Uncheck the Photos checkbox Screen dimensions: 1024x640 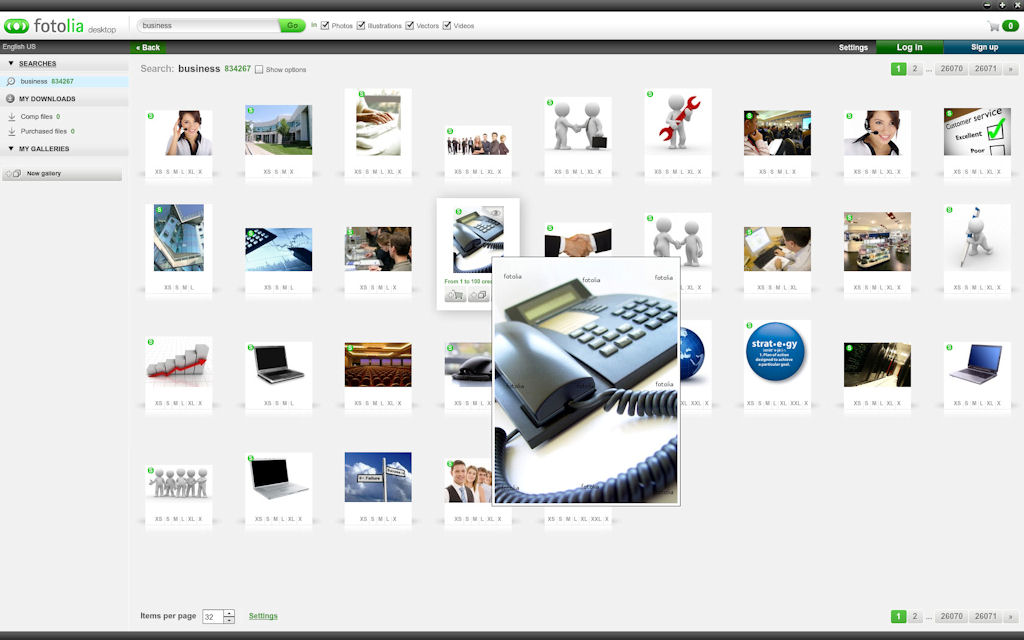click(325, 25)
